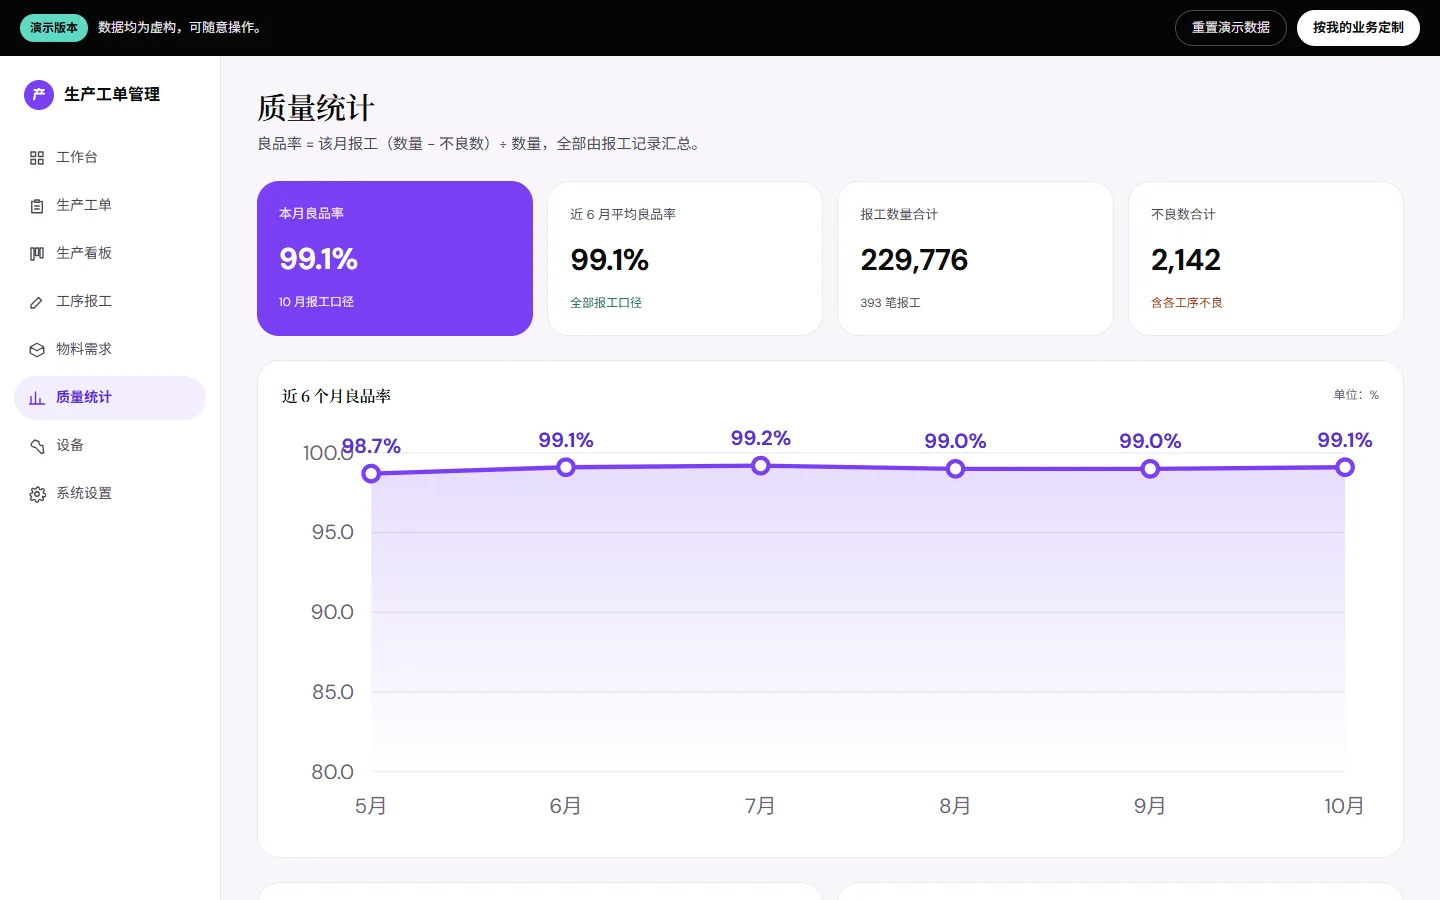Screen dimensions: 1440x900
Task: Open 工作台 in the sidebar
Action: pos(110,158)
